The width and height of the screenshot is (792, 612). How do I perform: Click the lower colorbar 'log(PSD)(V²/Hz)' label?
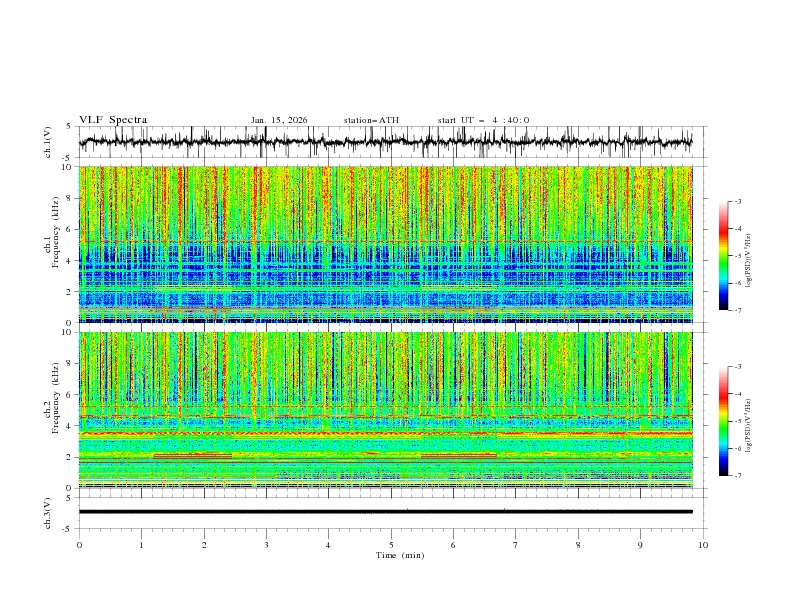748,425
